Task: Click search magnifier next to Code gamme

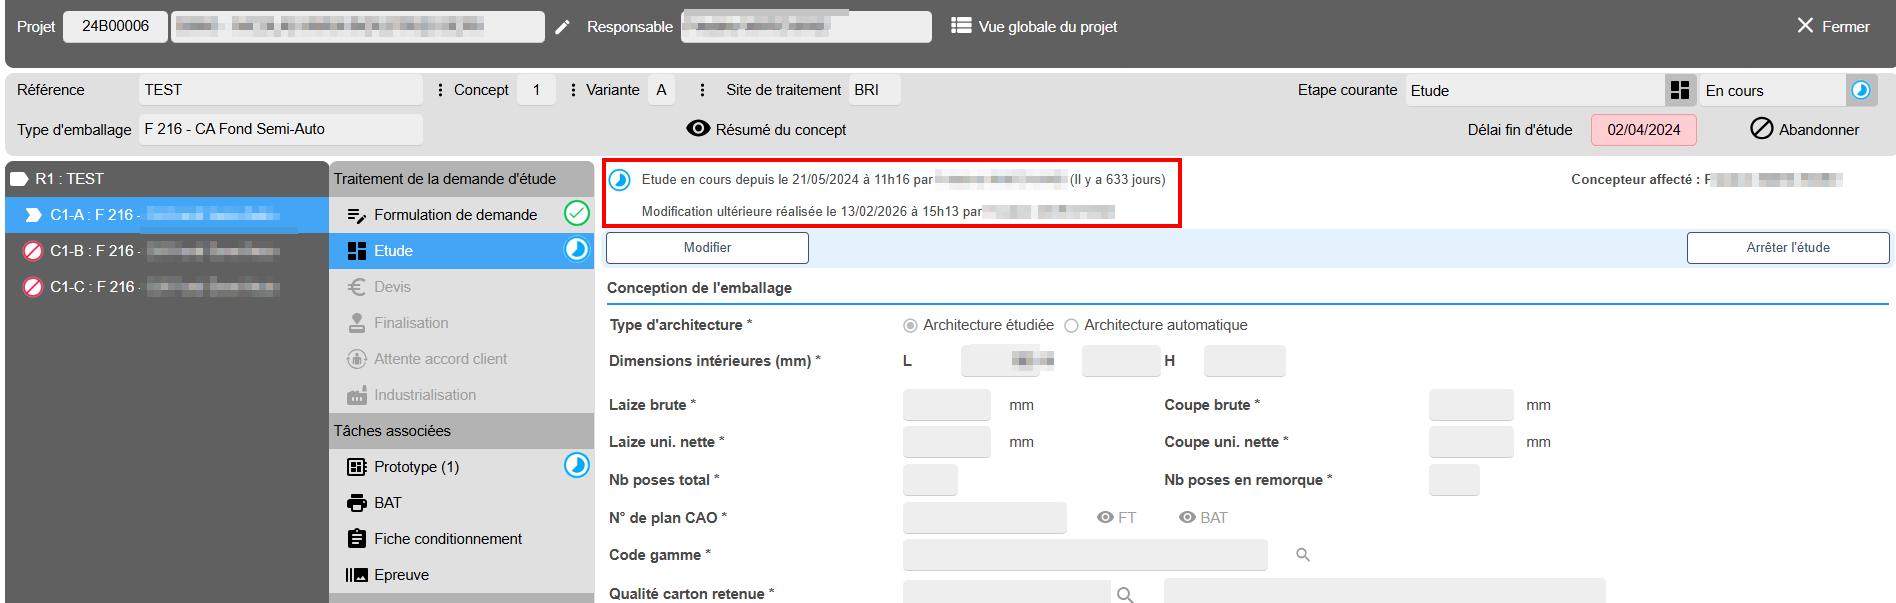Action: (x=1303, y=555)
